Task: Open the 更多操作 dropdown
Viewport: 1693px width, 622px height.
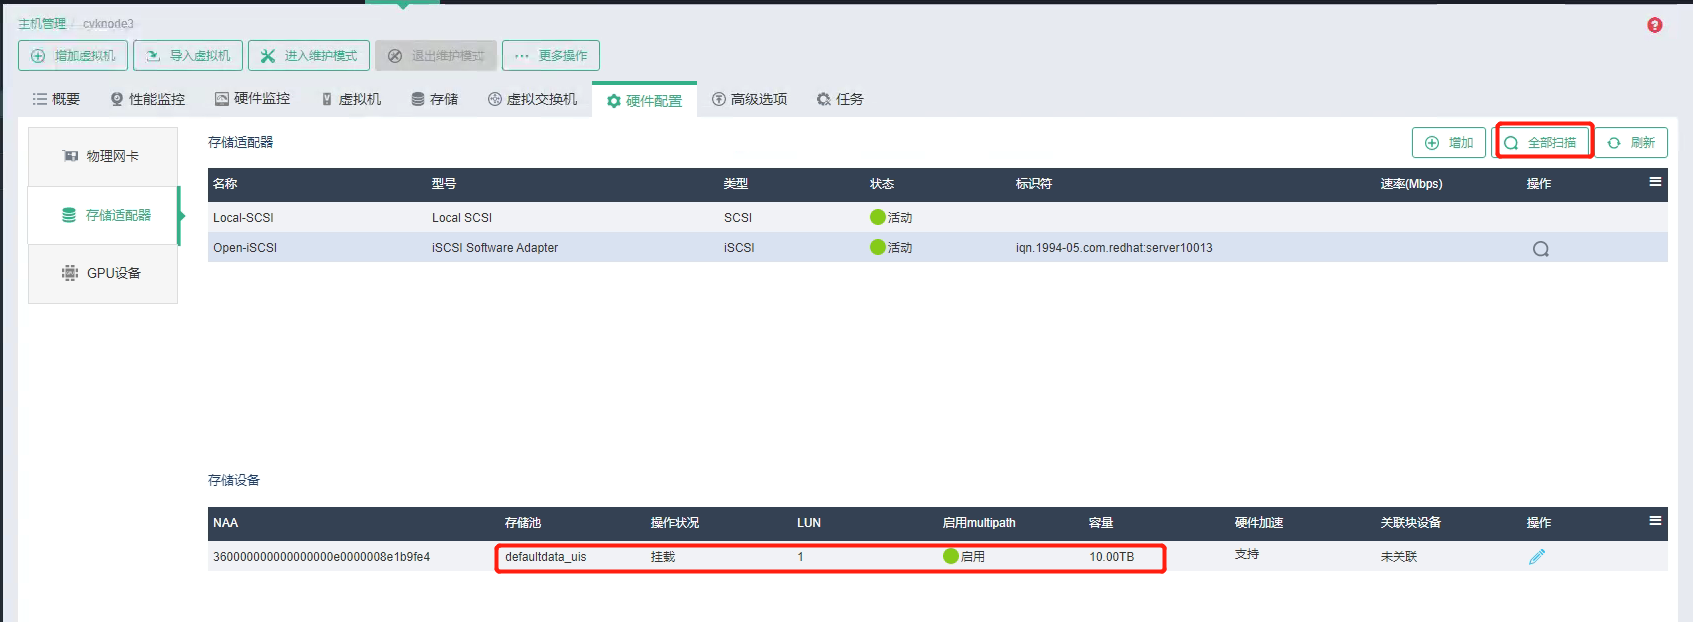Action: point(551,56)
